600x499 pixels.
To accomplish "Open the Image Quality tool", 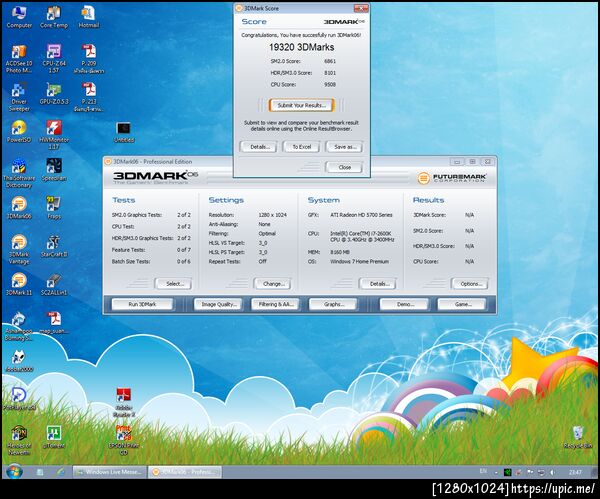I will coord(218,304).
